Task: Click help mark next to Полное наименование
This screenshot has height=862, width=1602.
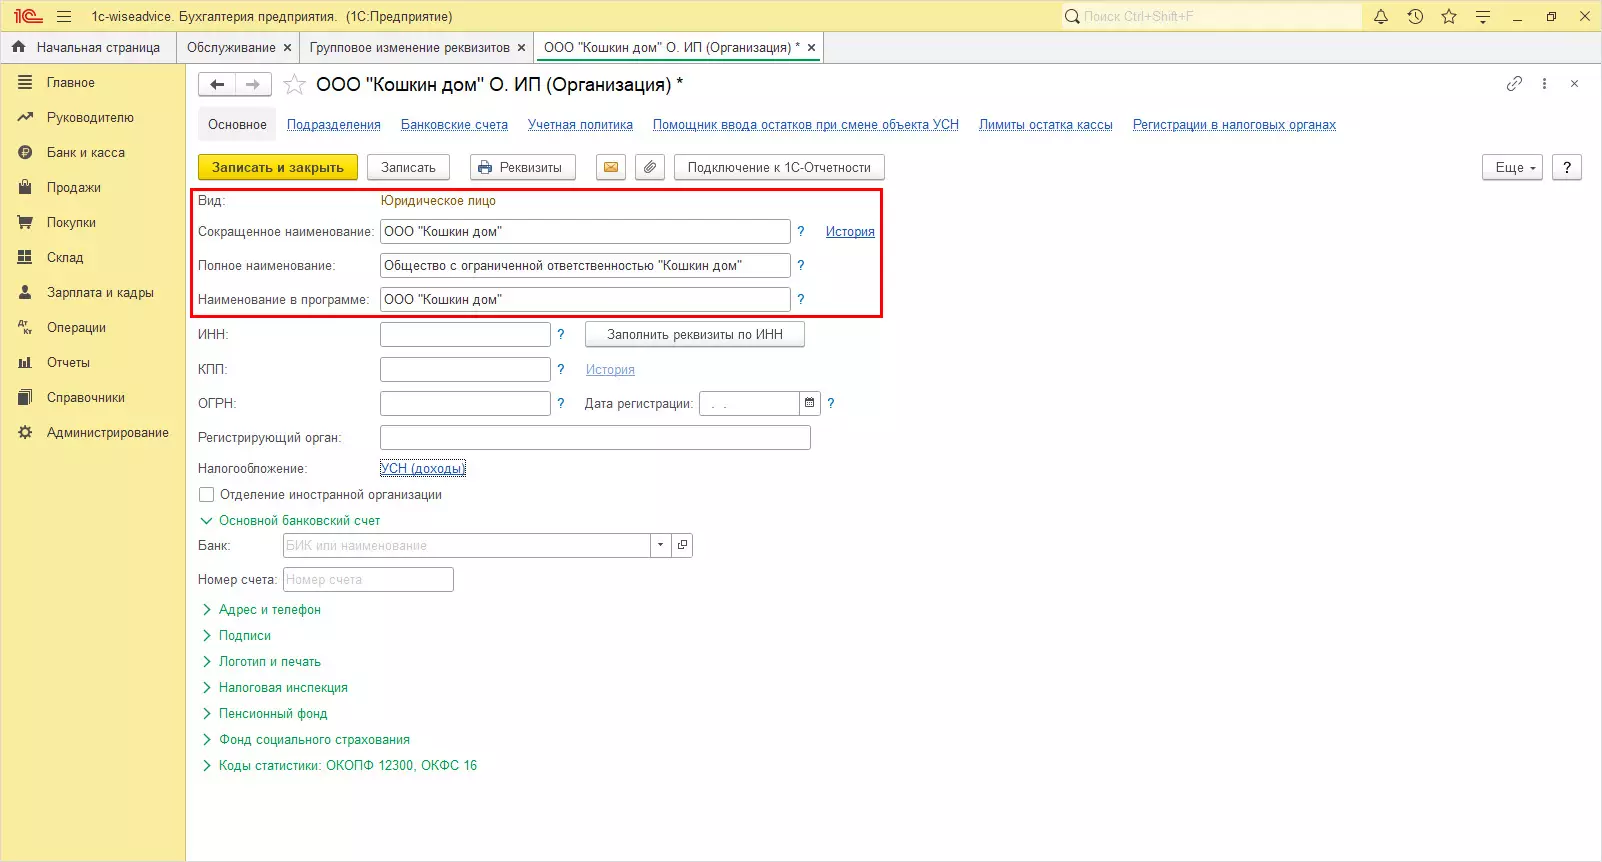Action: [x=800, y=265]
